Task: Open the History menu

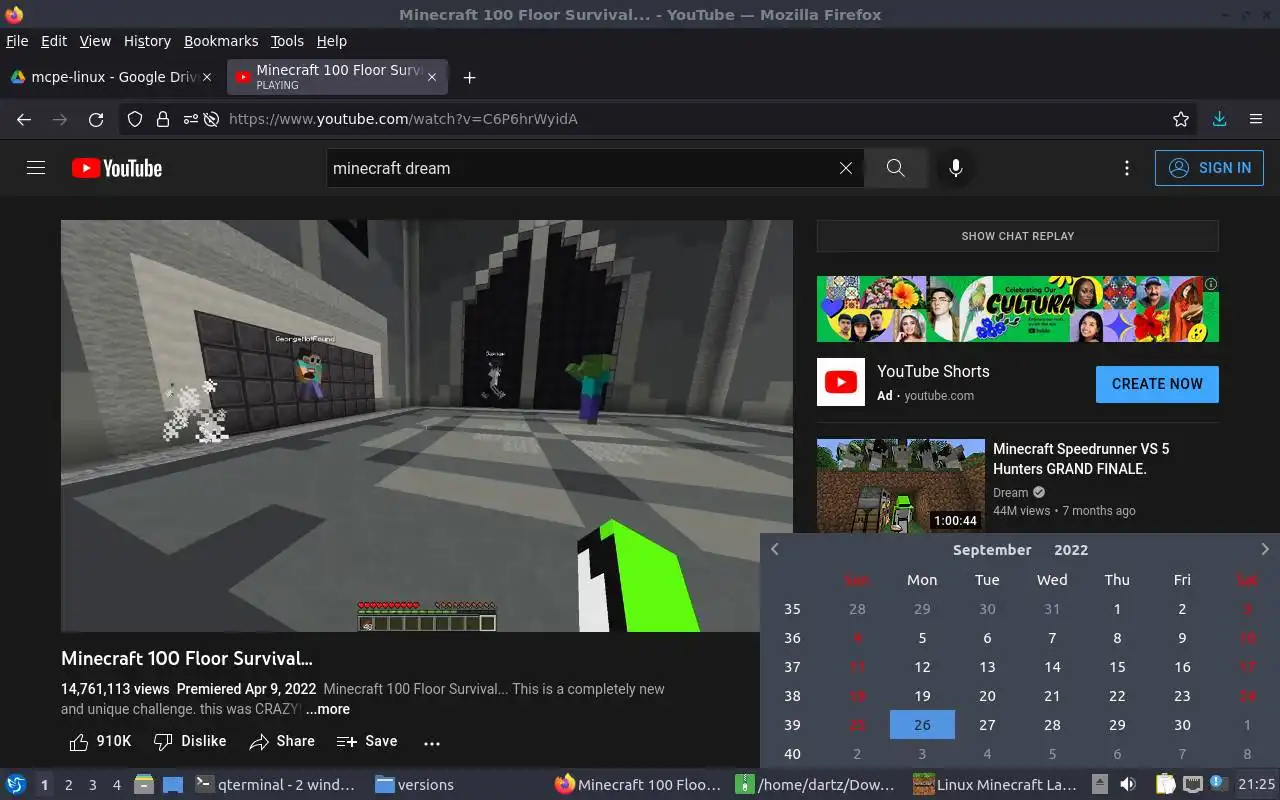Action: click(x=147, y=41)
